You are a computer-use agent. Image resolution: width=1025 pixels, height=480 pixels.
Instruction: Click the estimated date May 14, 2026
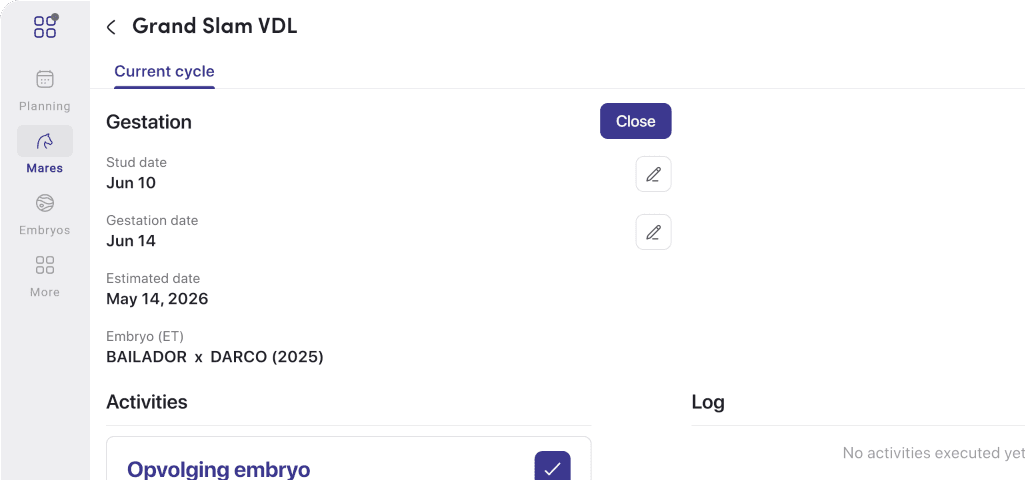pyautogui.click(x=157, y=299)
